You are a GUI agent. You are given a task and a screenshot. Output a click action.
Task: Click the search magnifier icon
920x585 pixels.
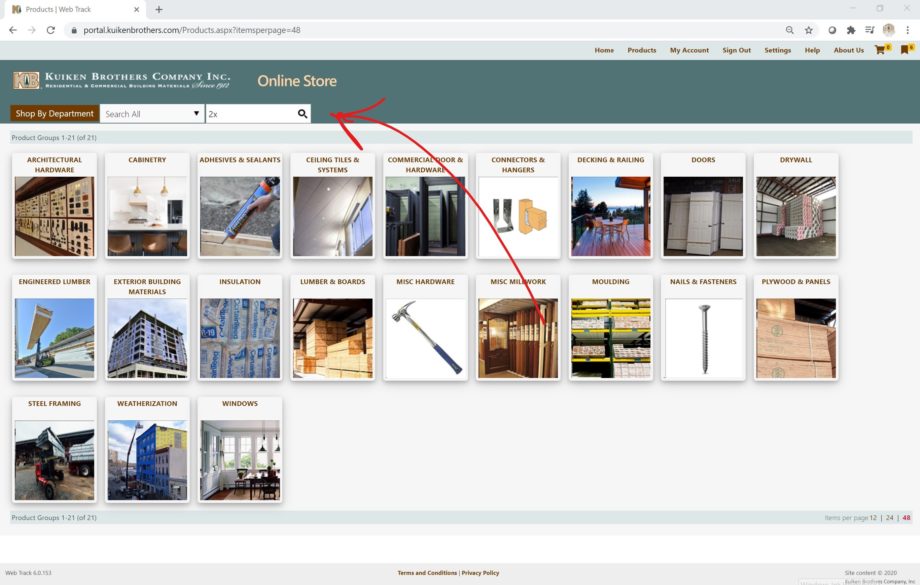[x=302, y=114]
